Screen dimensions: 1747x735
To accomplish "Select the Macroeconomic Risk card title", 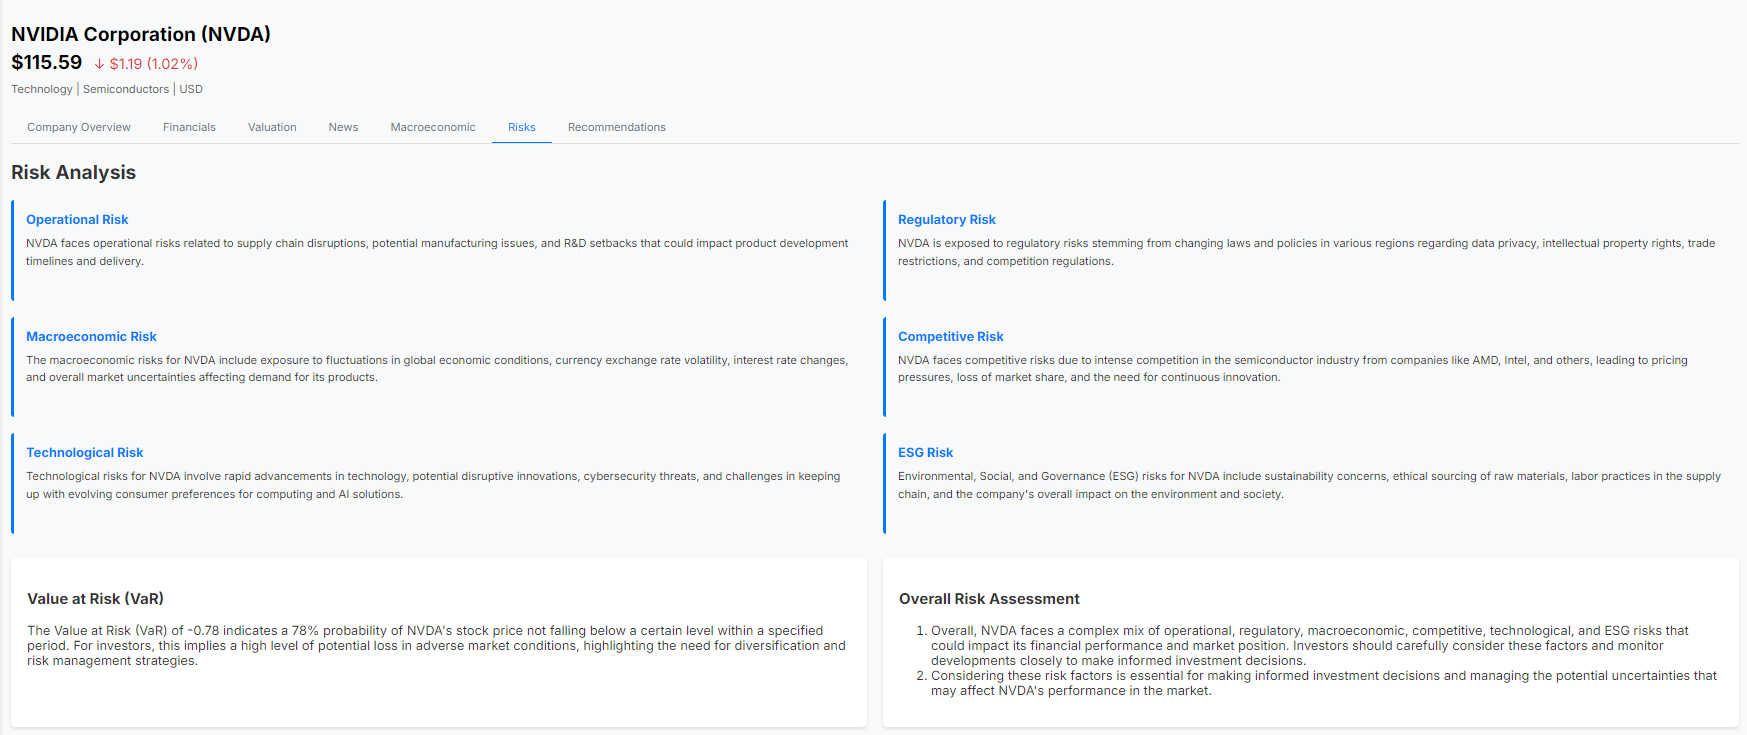I will [91, 336].
